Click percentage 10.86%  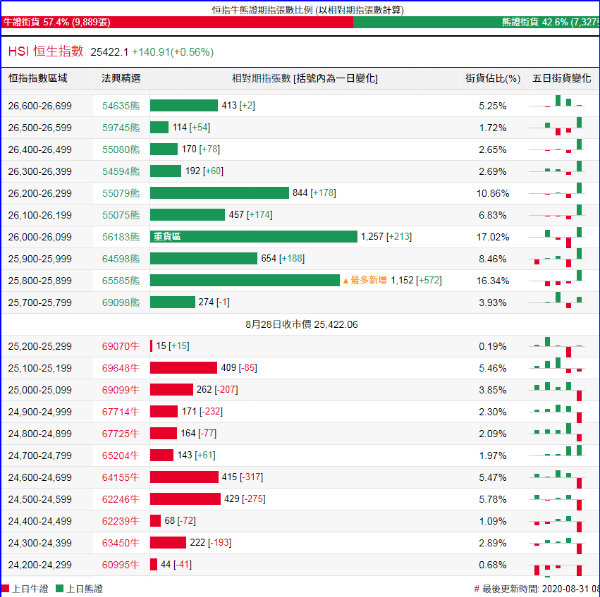coord(492,194)
